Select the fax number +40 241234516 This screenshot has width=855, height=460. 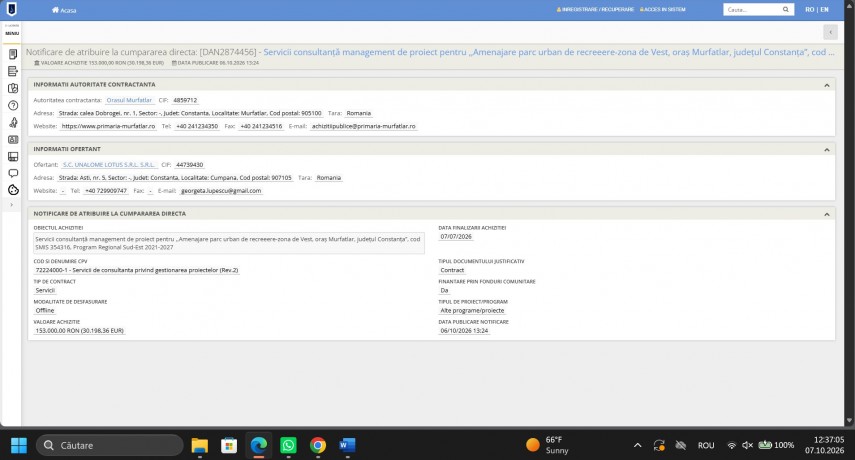coord(261,126)
